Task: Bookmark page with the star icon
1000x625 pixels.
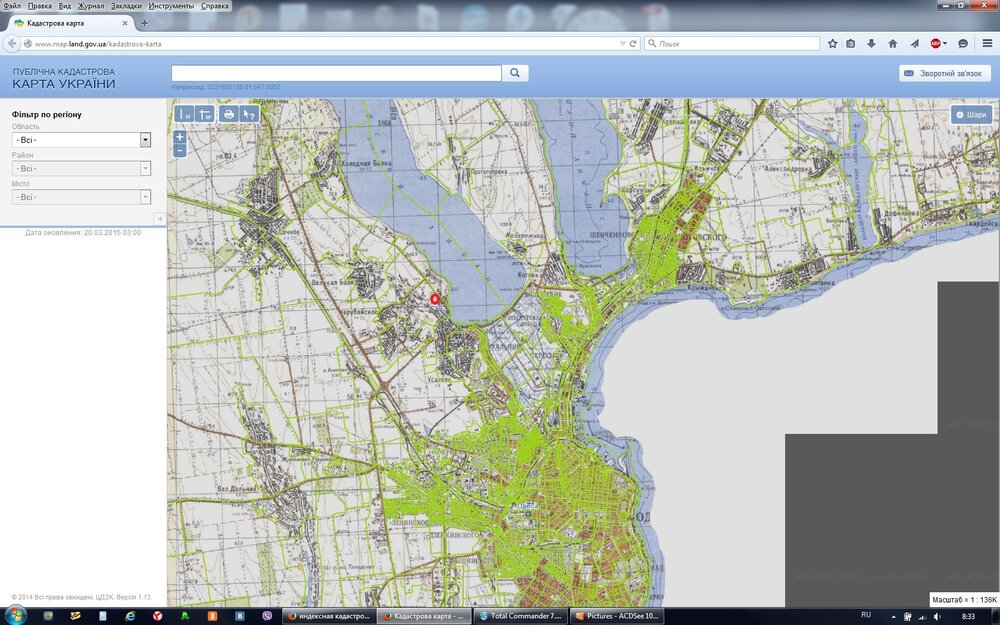Action: (832, 44)
